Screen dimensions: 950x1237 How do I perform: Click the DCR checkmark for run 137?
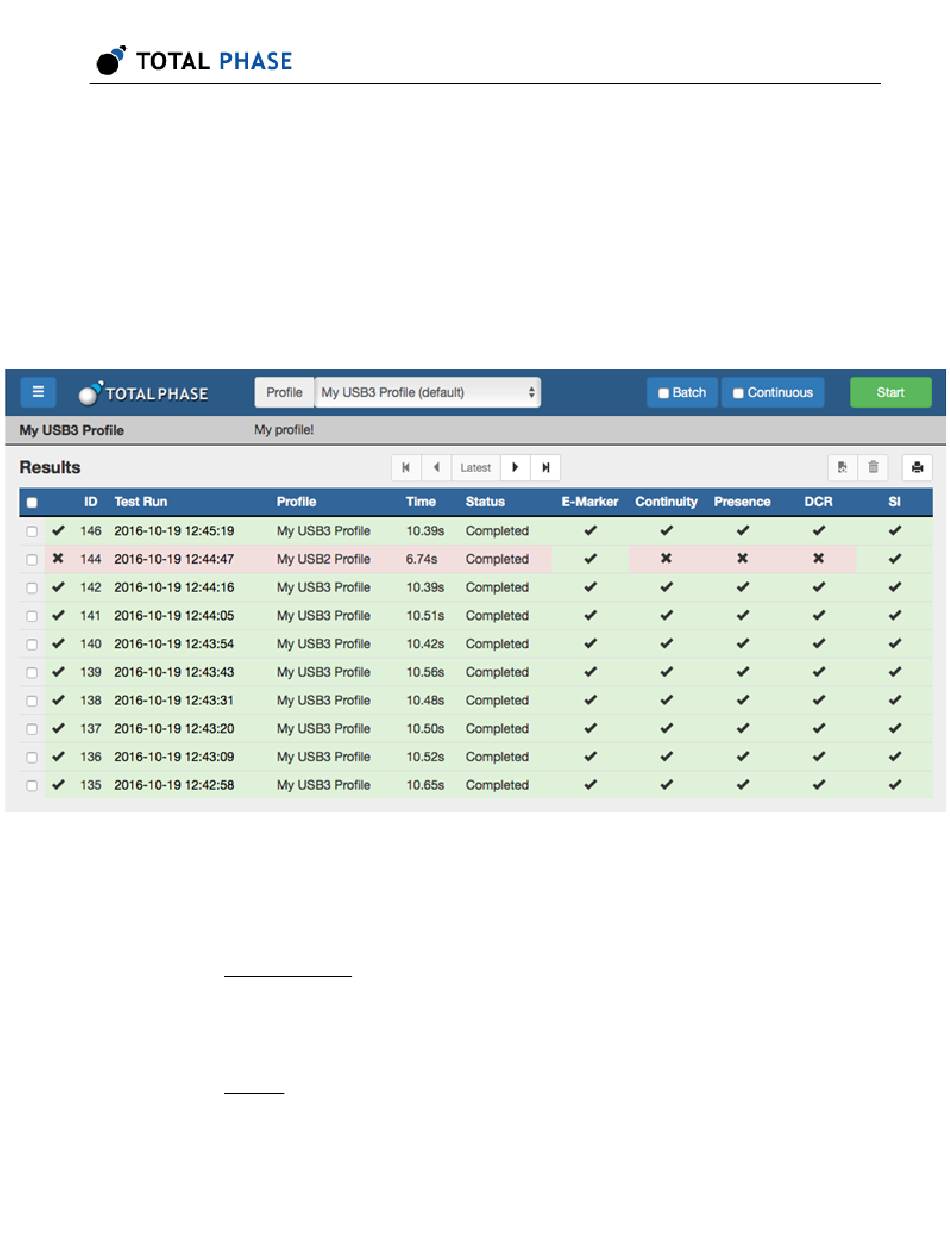coord(818,729)
